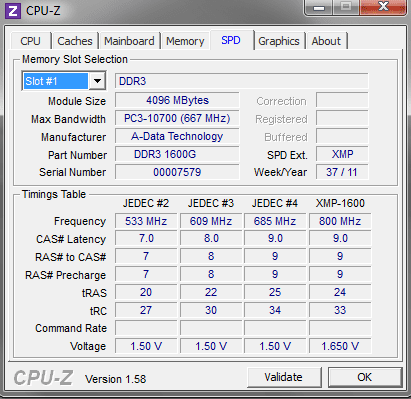Confirm with the OK button

click(x=365, y=377)
